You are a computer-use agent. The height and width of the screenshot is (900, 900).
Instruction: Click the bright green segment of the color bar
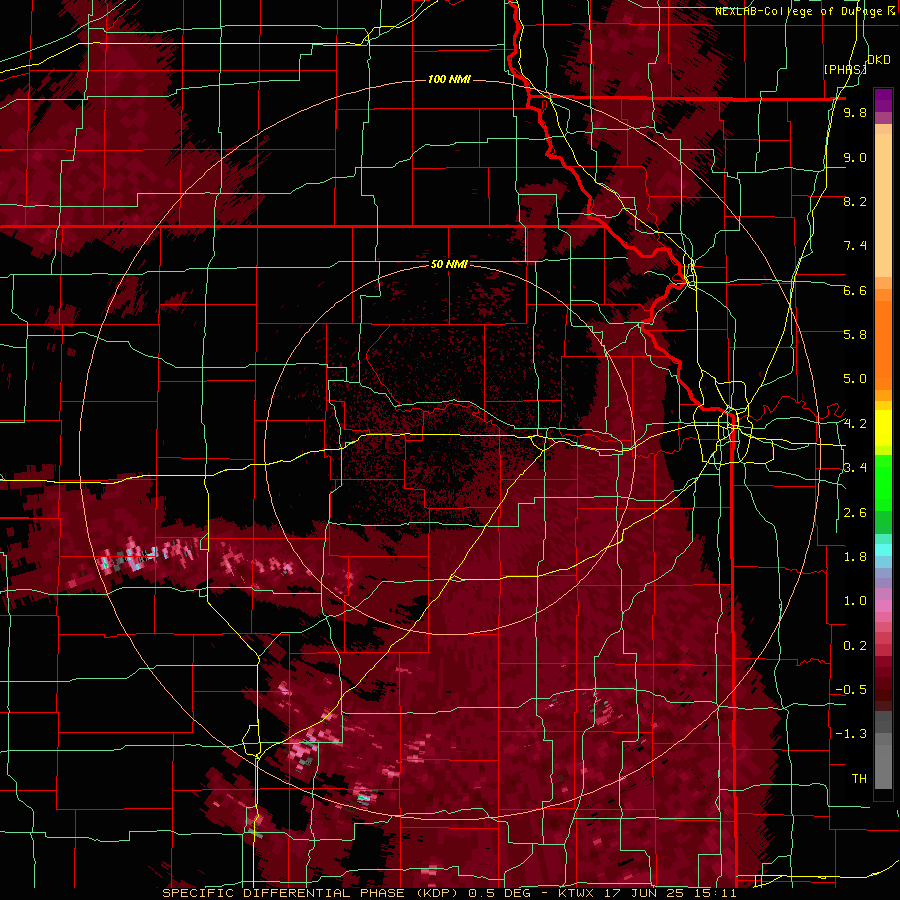pos(883,483)
